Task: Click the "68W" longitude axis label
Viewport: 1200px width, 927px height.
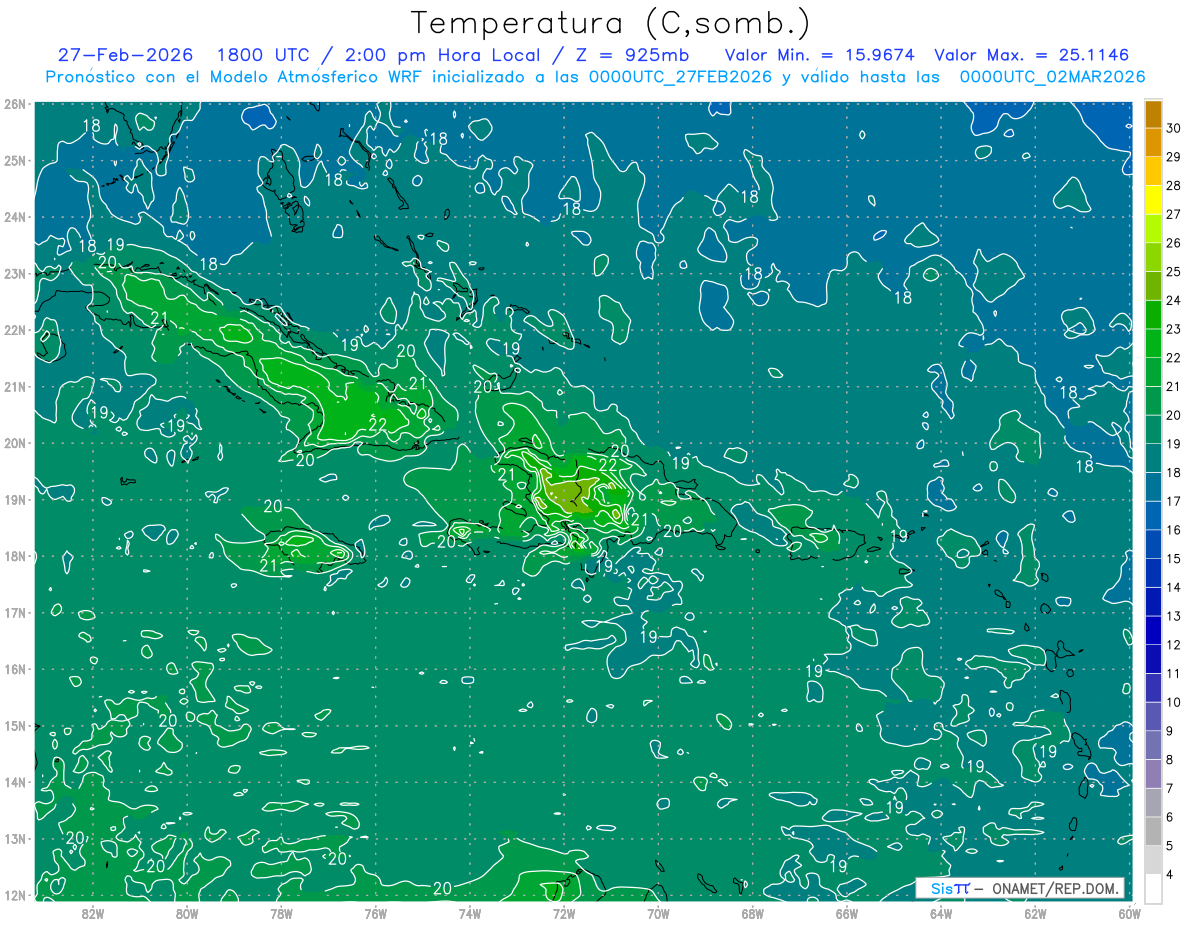Action: (752, 913)
